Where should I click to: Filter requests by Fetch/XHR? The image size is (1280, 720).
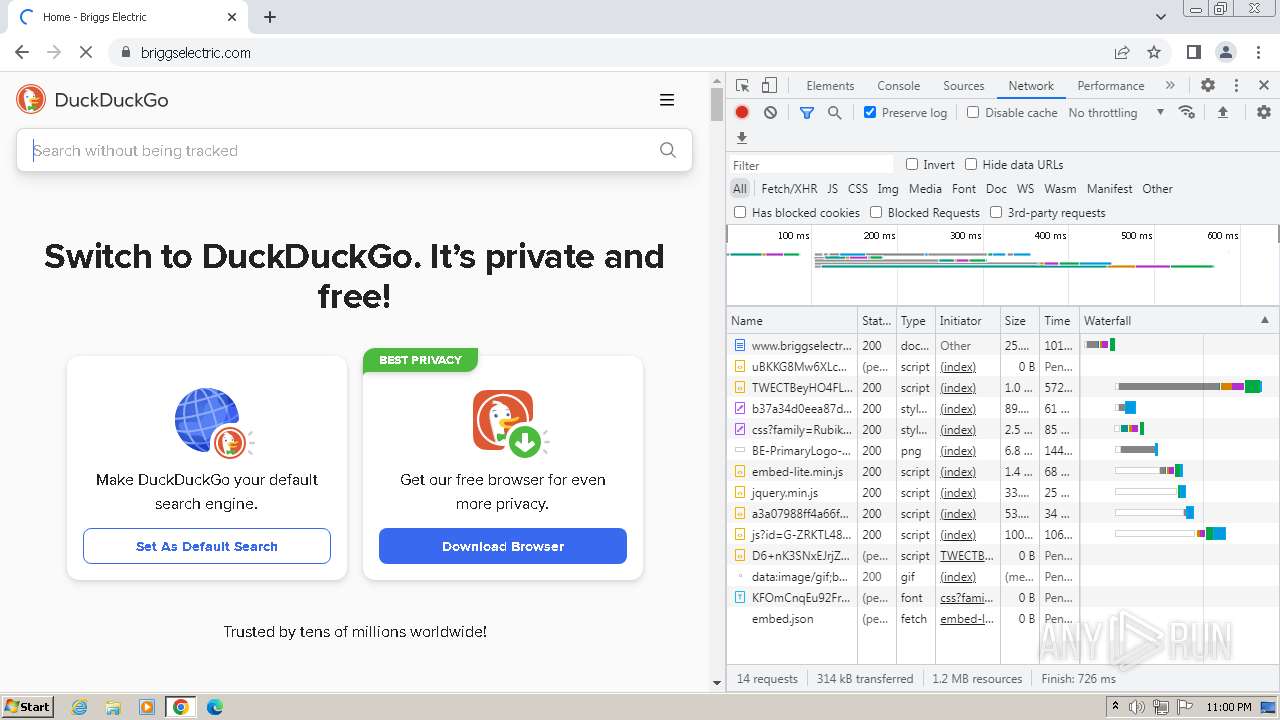pos(789,189)
